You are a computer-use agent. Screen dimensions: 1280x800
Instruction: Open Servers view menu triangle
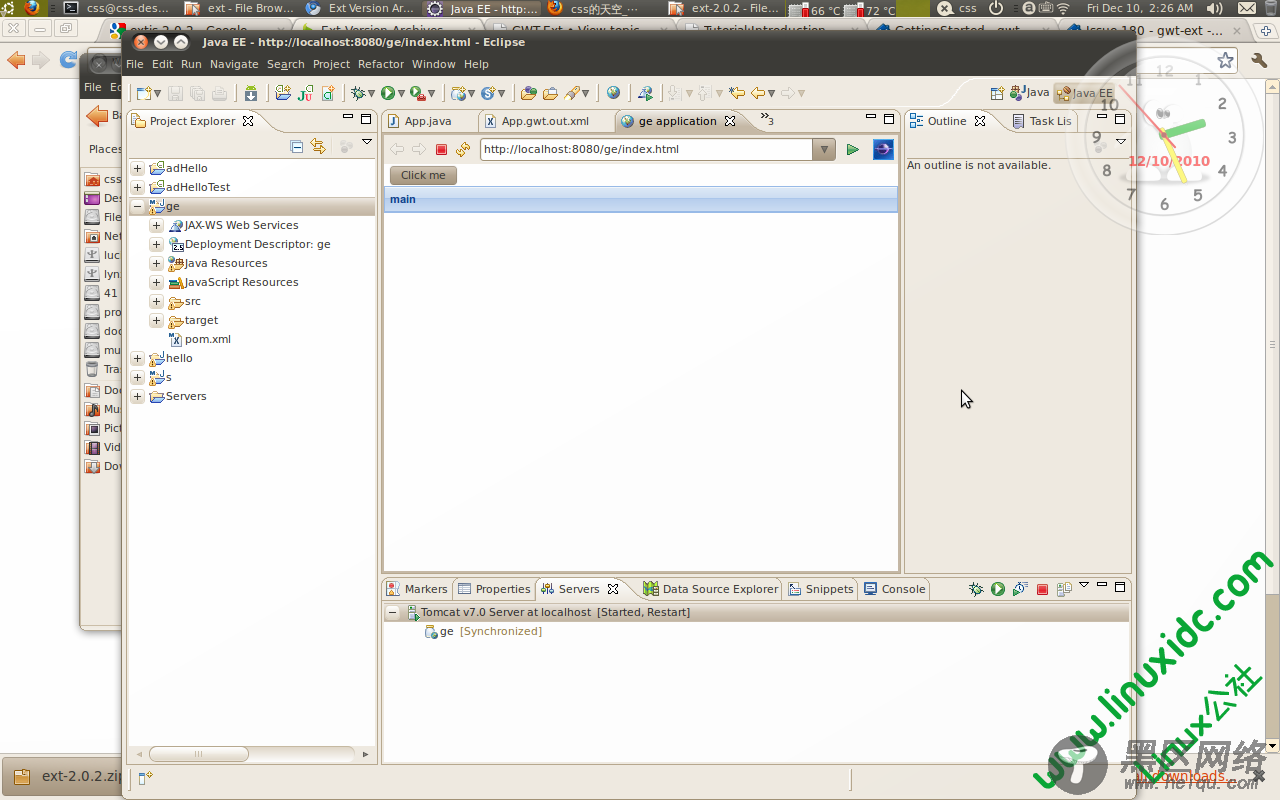coord(1084,586)
